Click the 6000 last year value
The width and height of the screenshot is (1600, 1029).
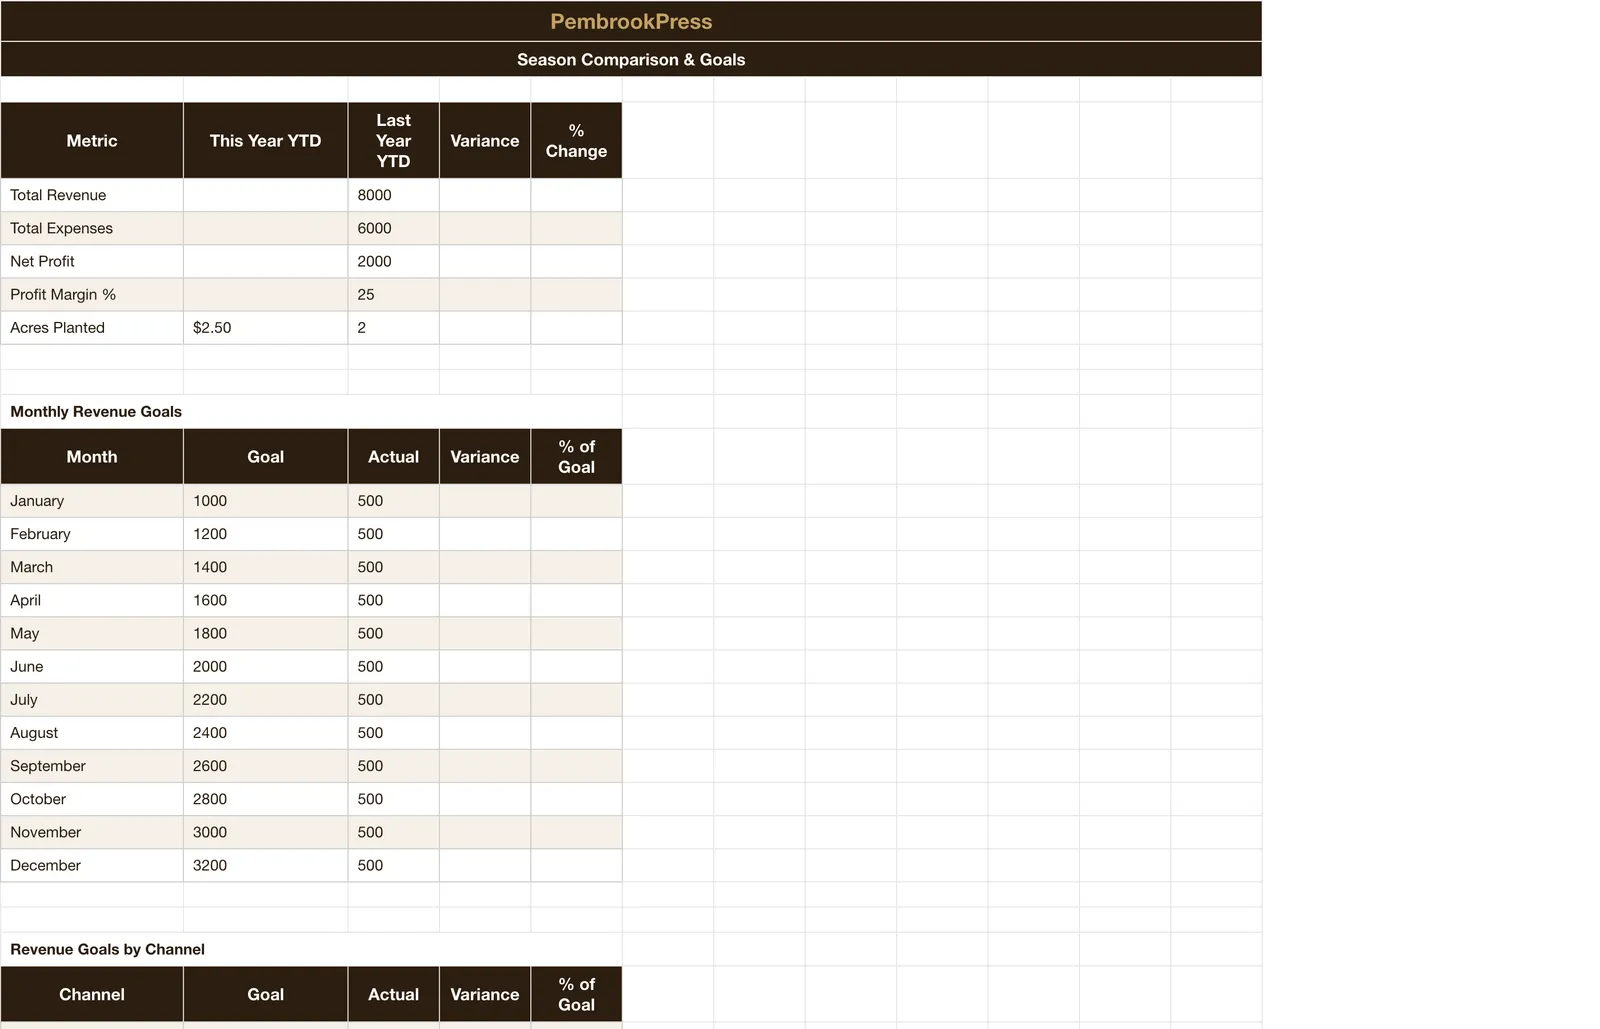pyautogui.click(x=394, y=228)
